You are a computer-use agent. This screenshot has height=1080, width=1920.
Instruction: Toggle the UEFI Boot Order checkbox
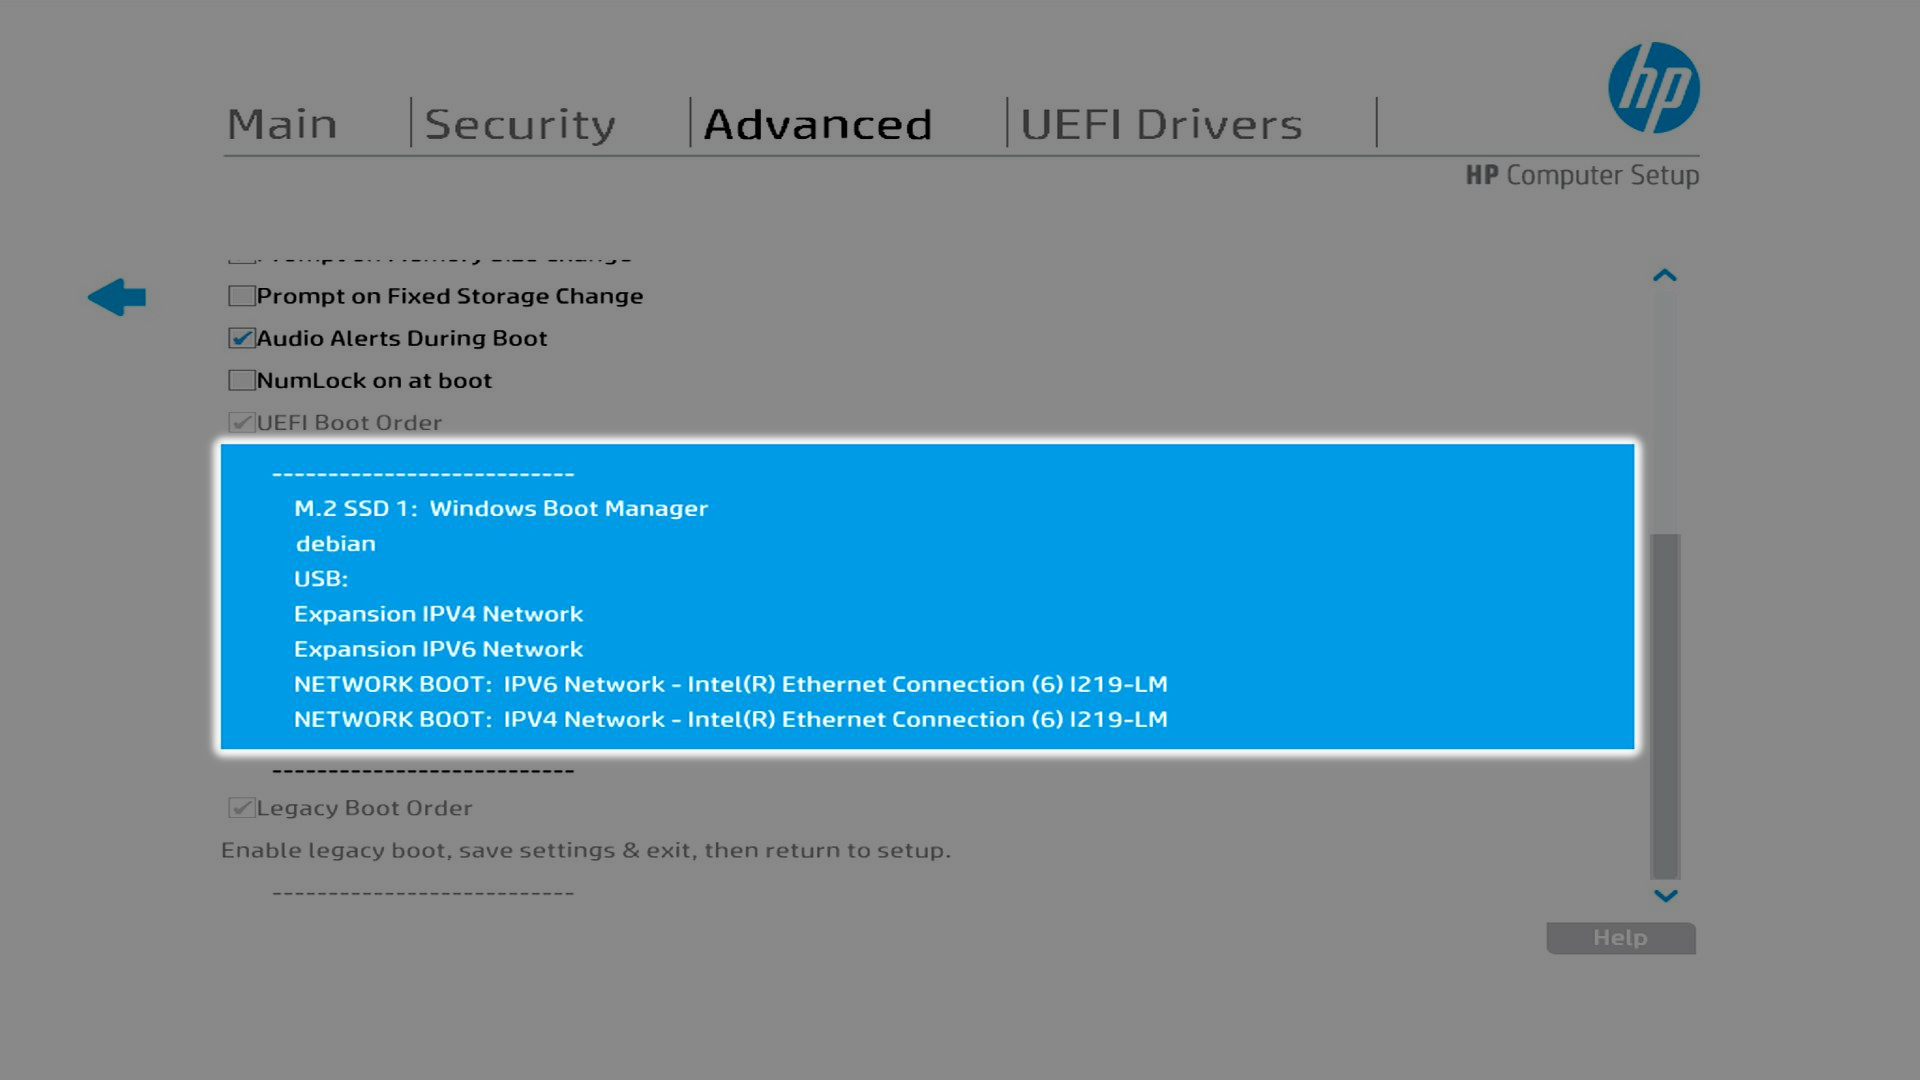click(241, 422)
